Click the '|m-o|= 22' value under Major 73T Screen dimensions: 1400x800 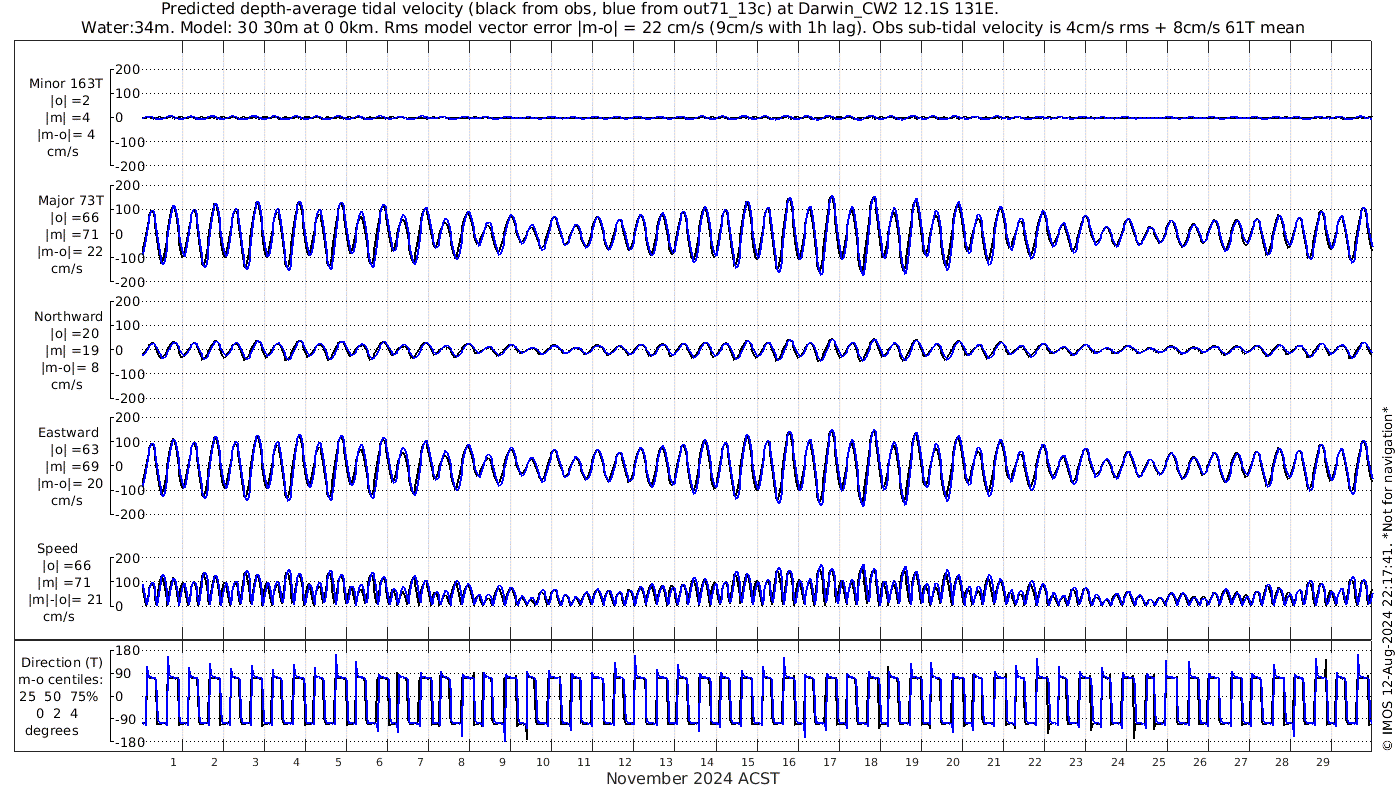pyautogui.click(x=70, y=251)
